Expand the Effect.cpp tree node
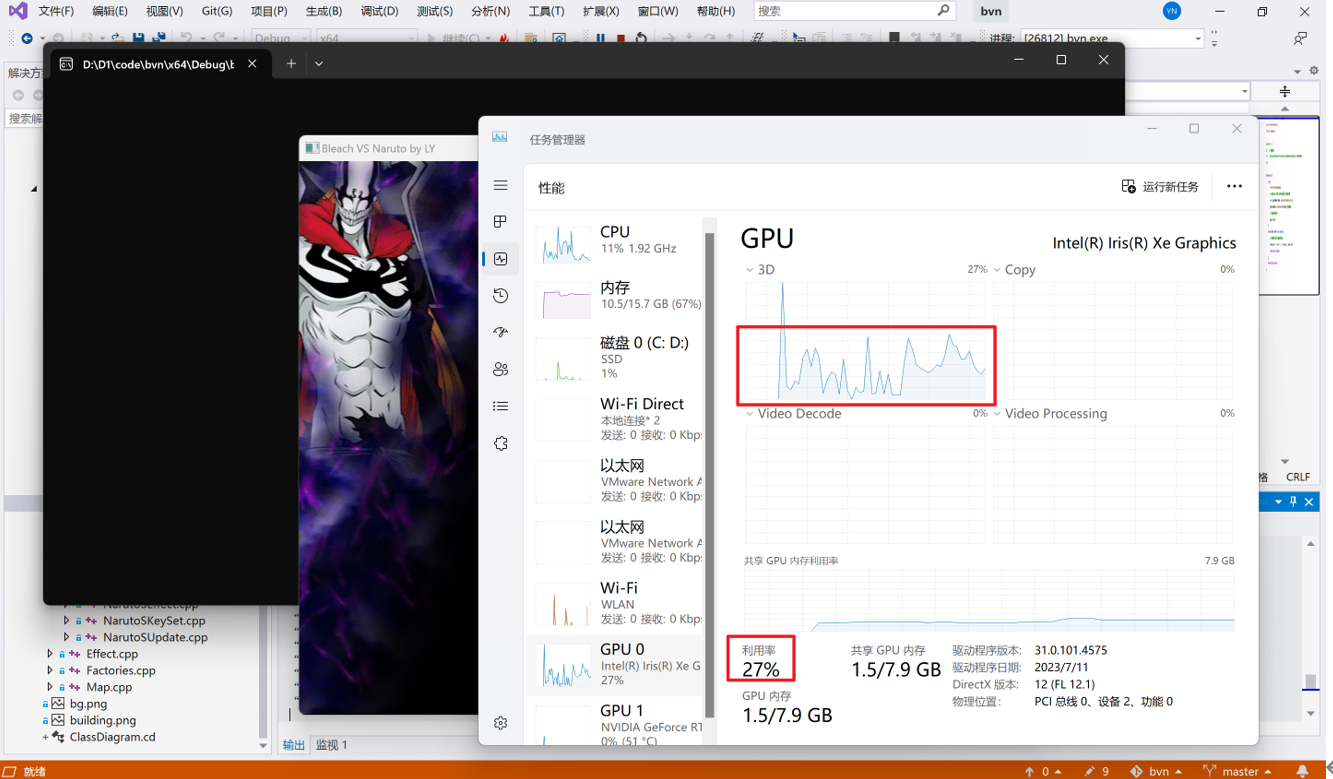1333x779 pixels. pos(50,654)
